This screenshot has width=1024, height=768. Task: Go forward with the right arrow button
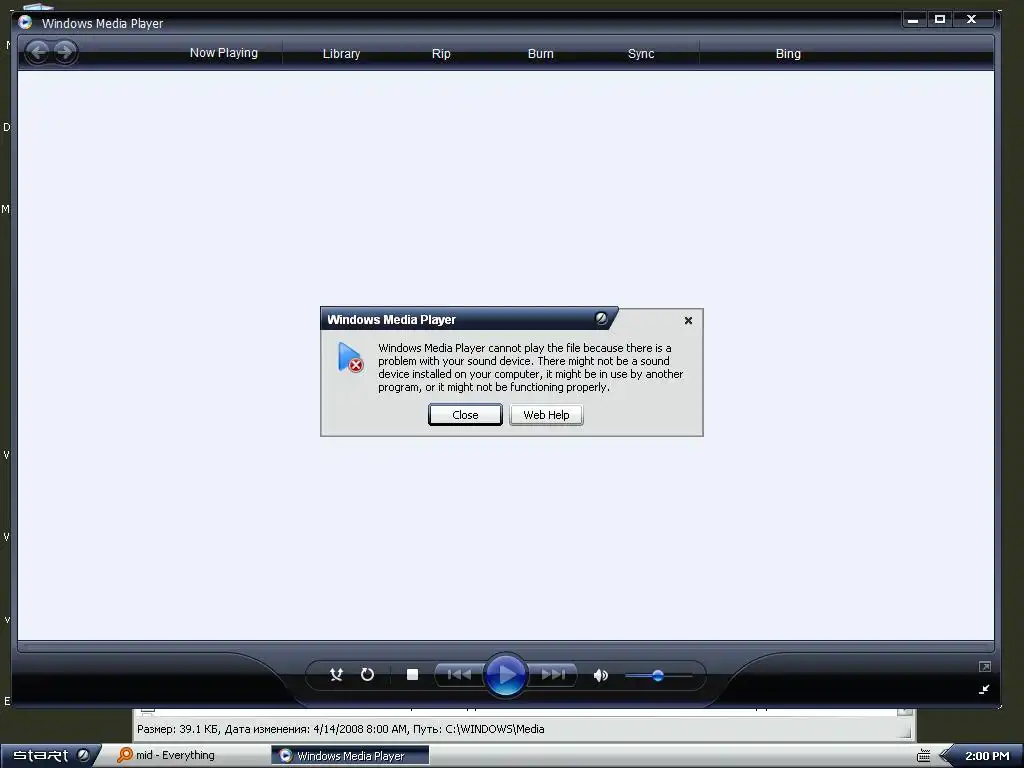pyautogui.click(x=64, y=52)
